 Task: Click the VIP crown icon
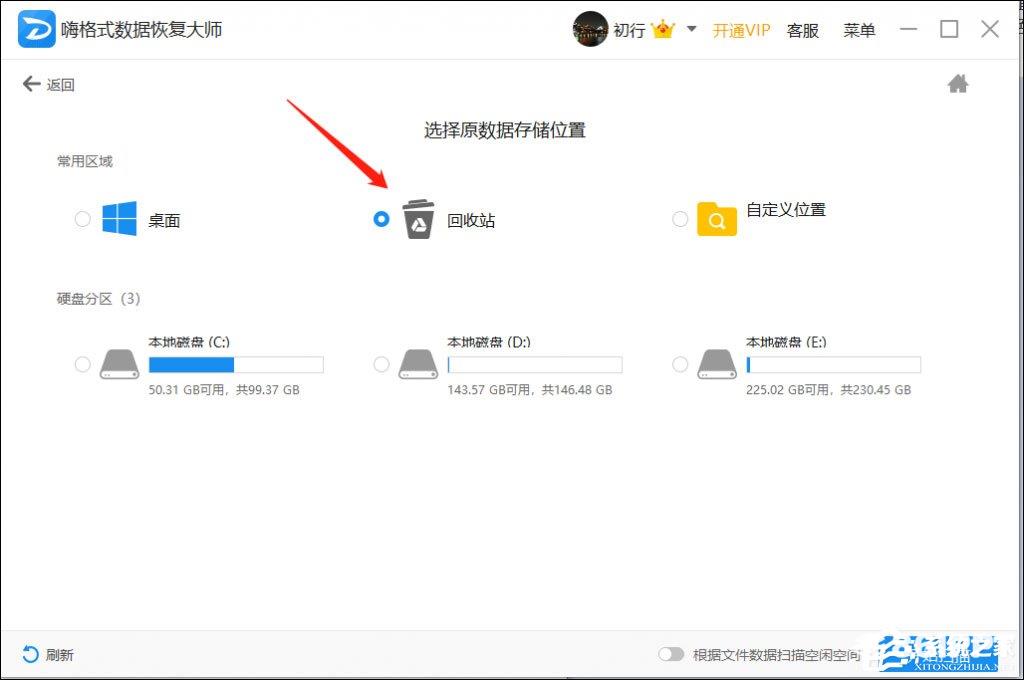(663, 29)
